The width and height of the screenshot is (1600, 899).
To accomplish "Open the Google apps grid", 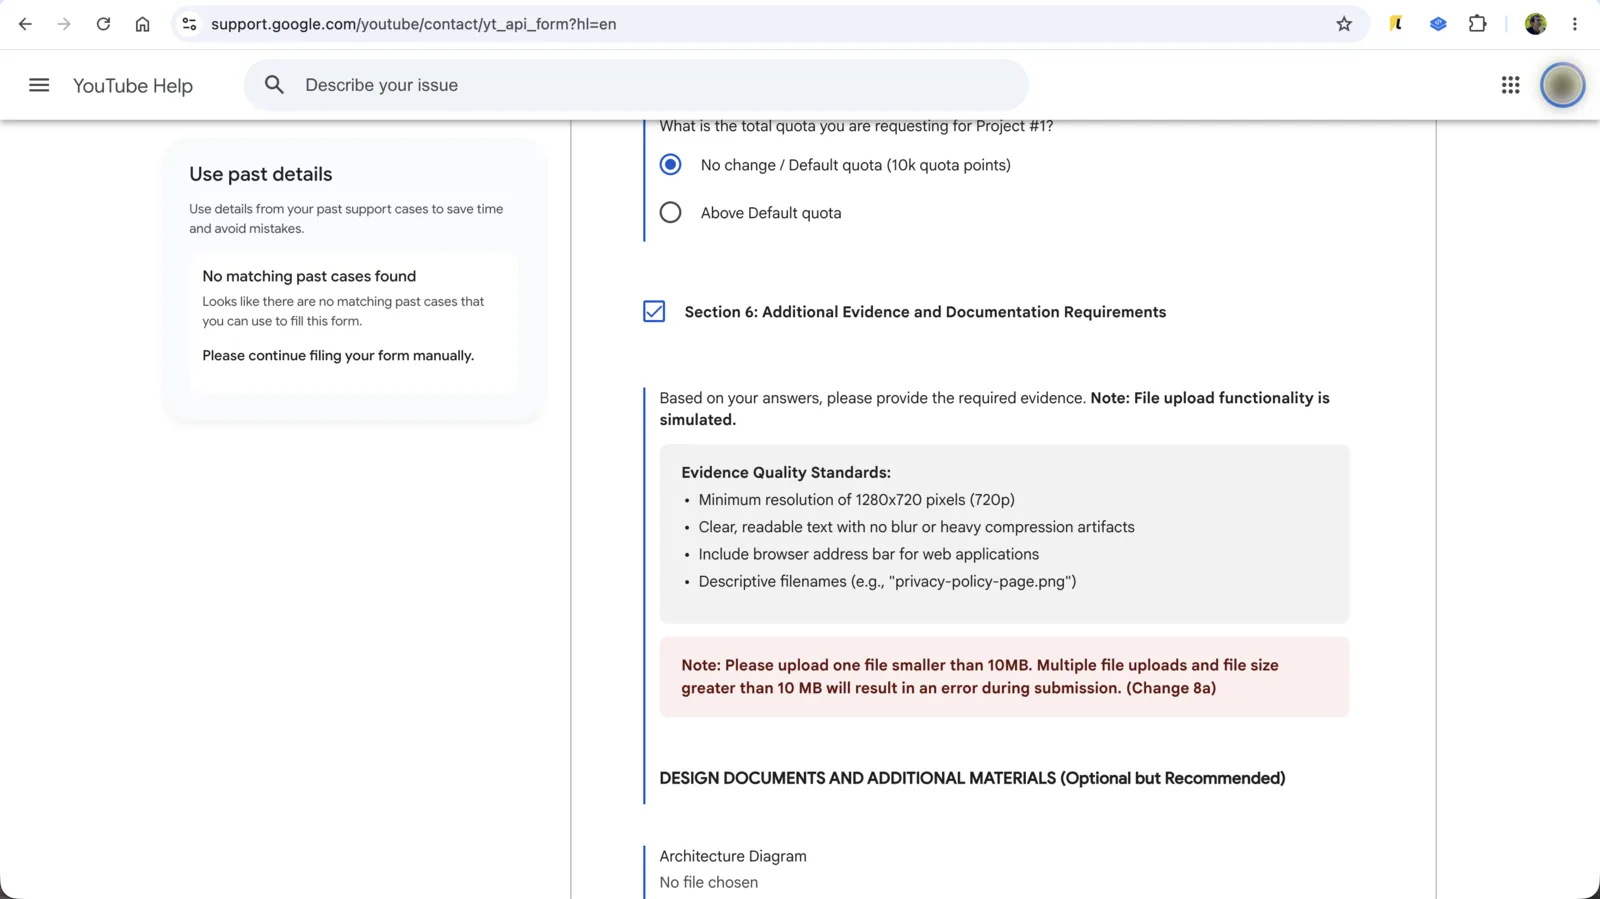I will (x=1510, y=85).
